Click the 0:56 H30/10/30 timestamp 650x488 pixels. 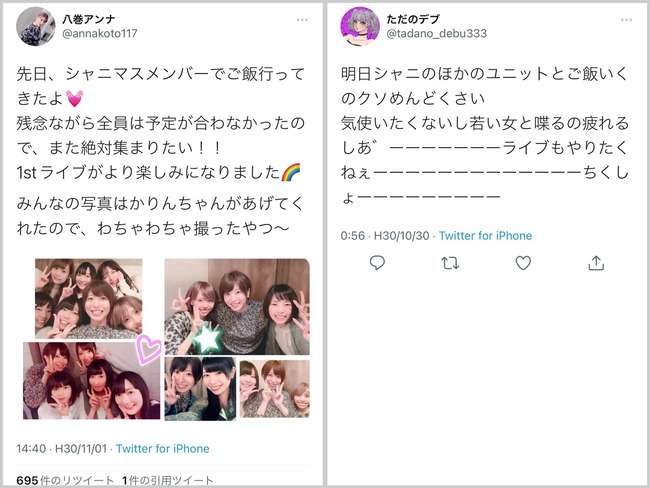coord(385,236)
